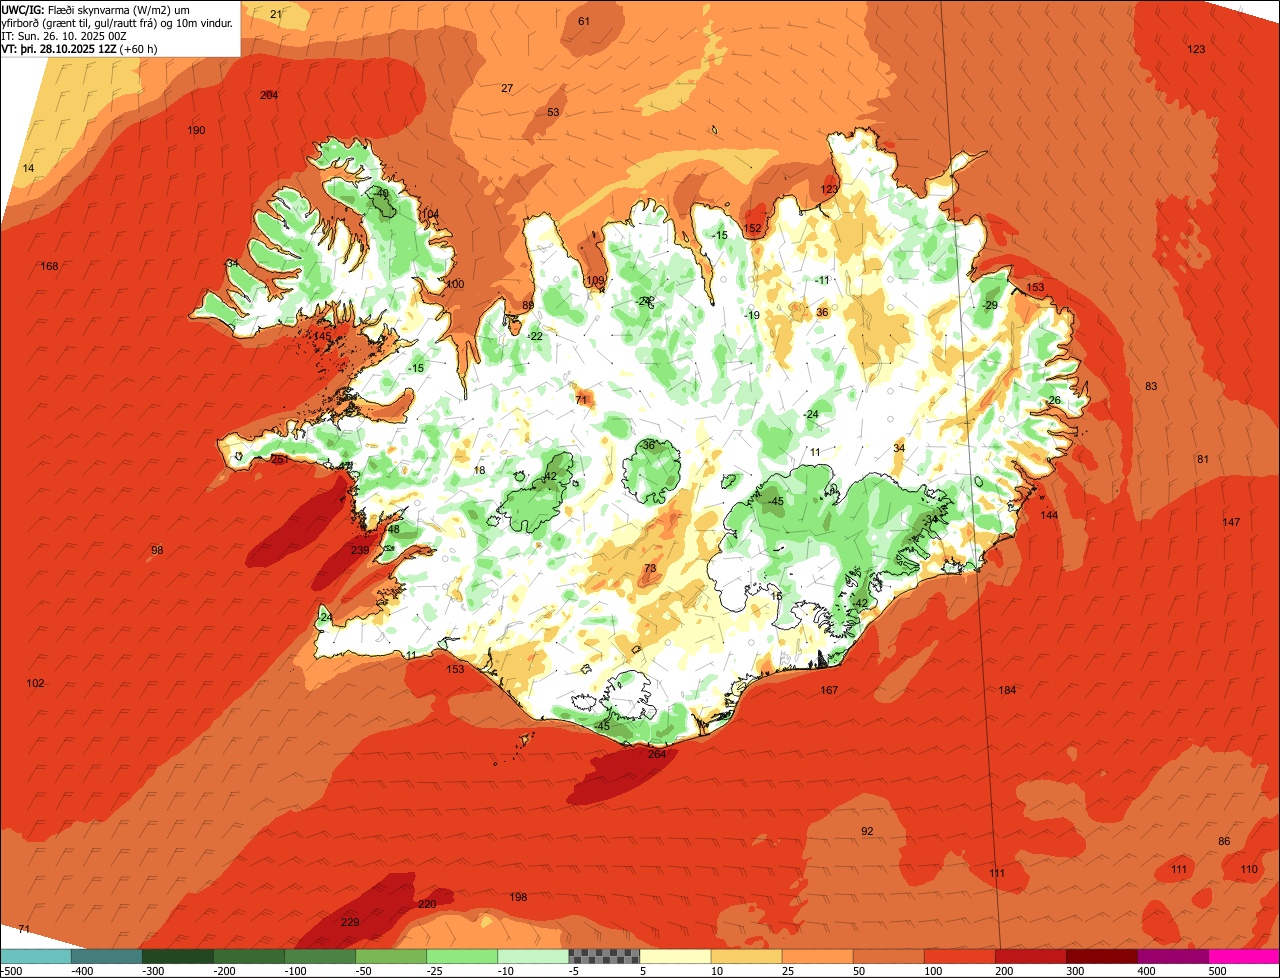1280x978 pixels.
Task: Click the map value '147'
Action: pos(1231,522)
